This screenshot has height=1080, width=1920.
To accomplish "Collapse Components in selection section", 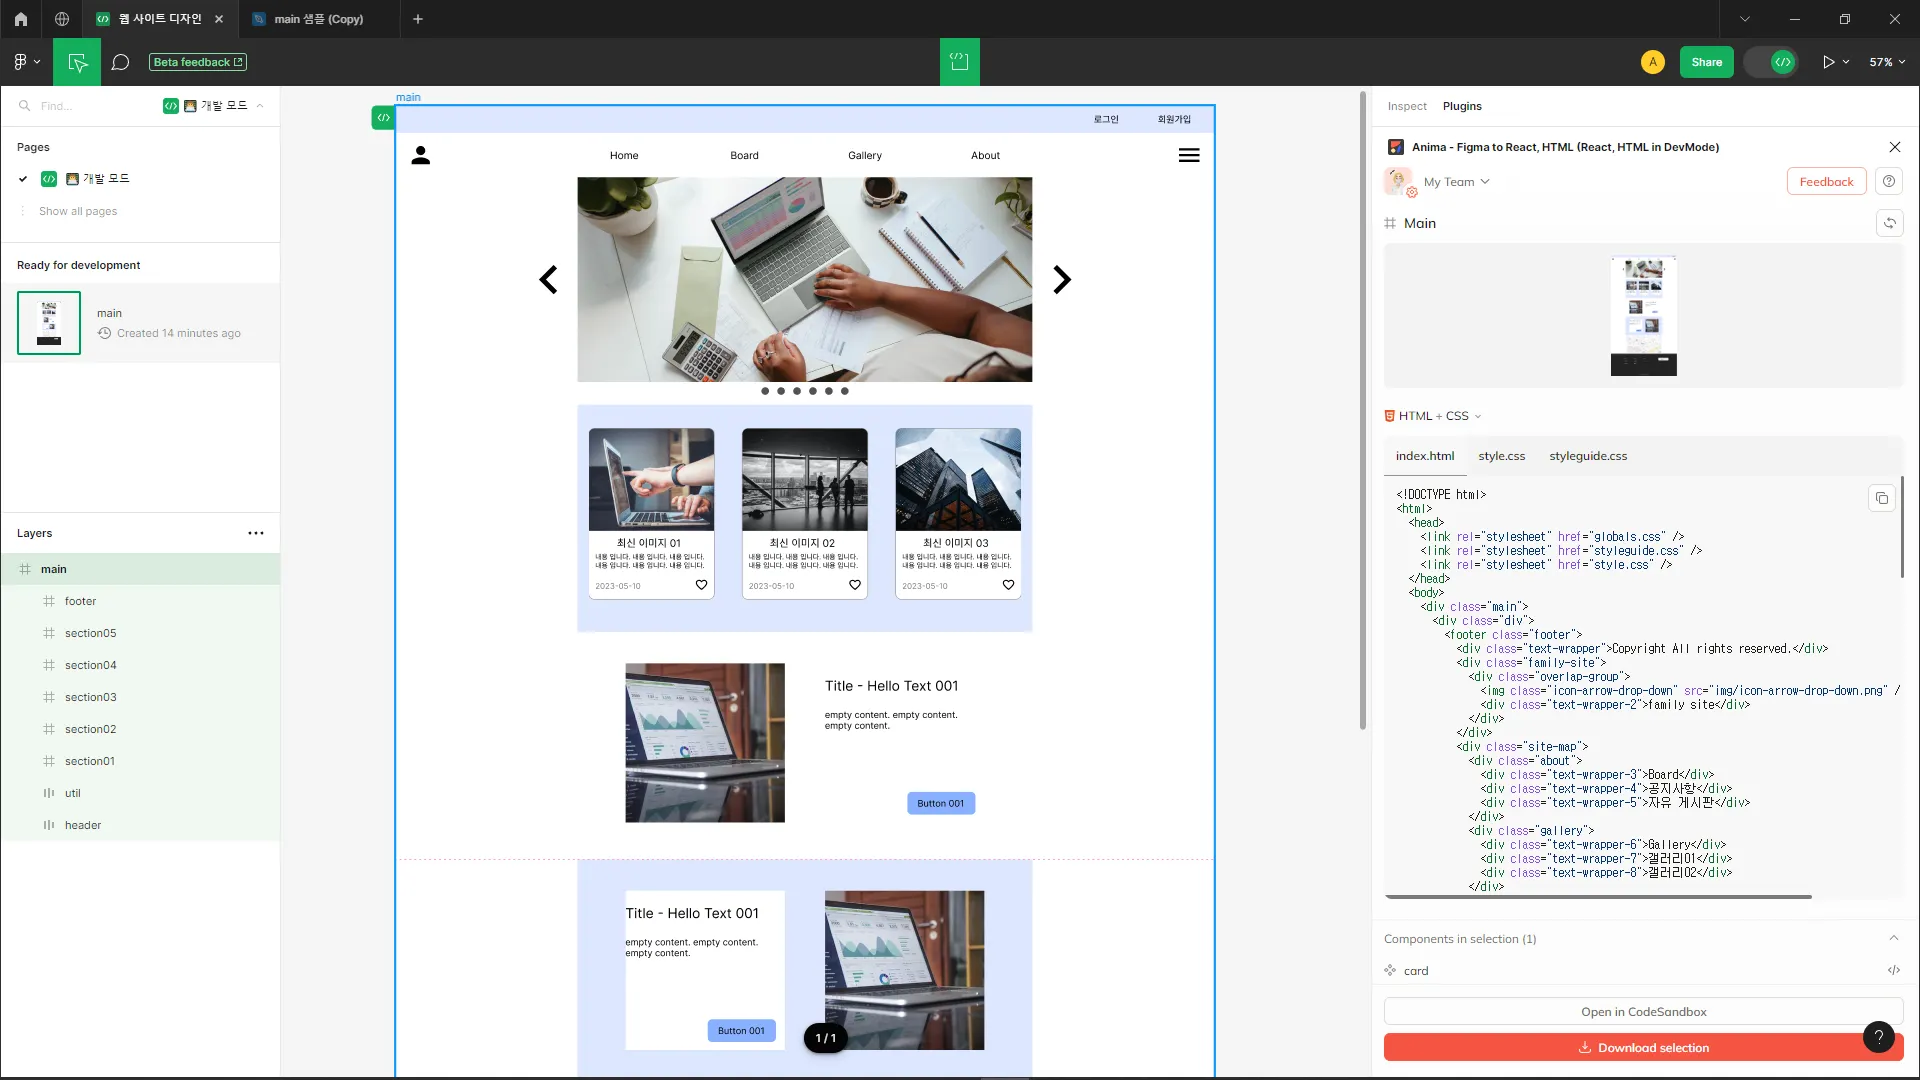I will pyautogui.click(x=1893, y=938).
